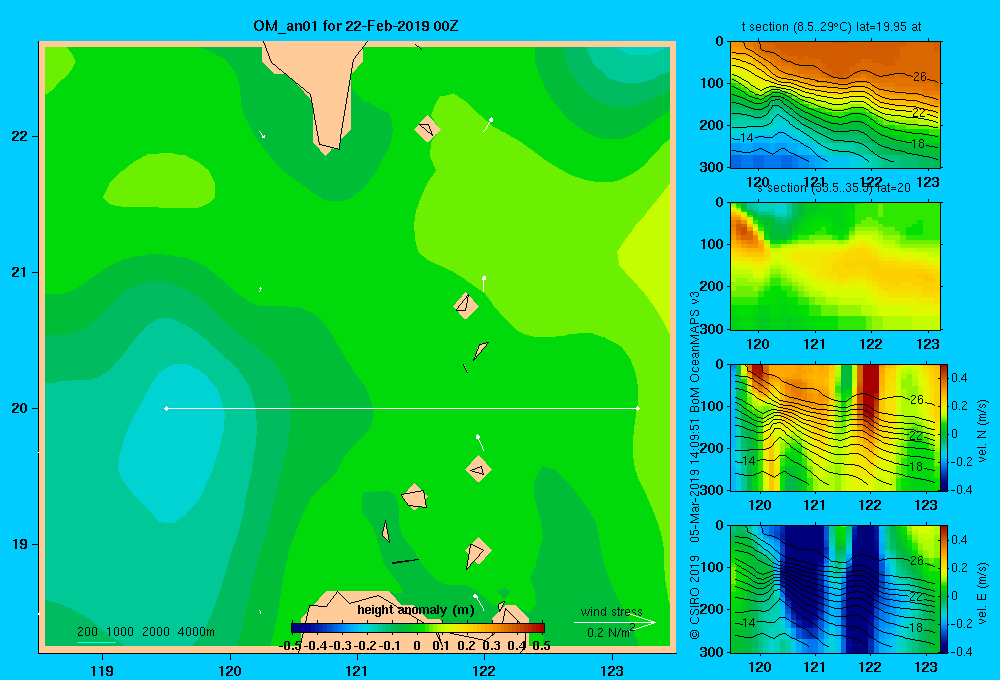Image resolution: width=1000 pixels, height=680 pixels.
Task: Click the vel. N color scale bar
Action: 945,427
